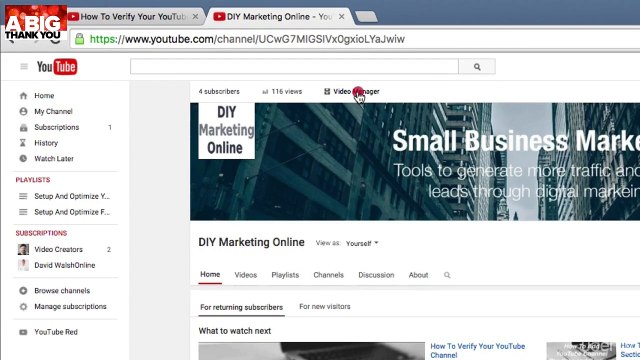Click the 116 views count
Viewport: 640px width, 360px height.
[287, 91]
